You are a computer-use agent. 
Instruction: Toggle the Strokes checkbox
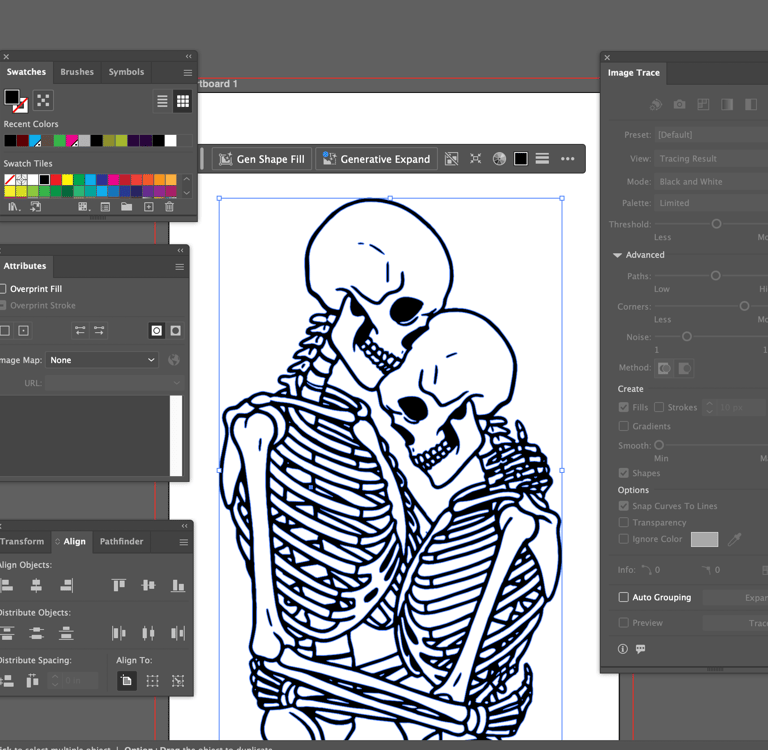pos(659,407)
